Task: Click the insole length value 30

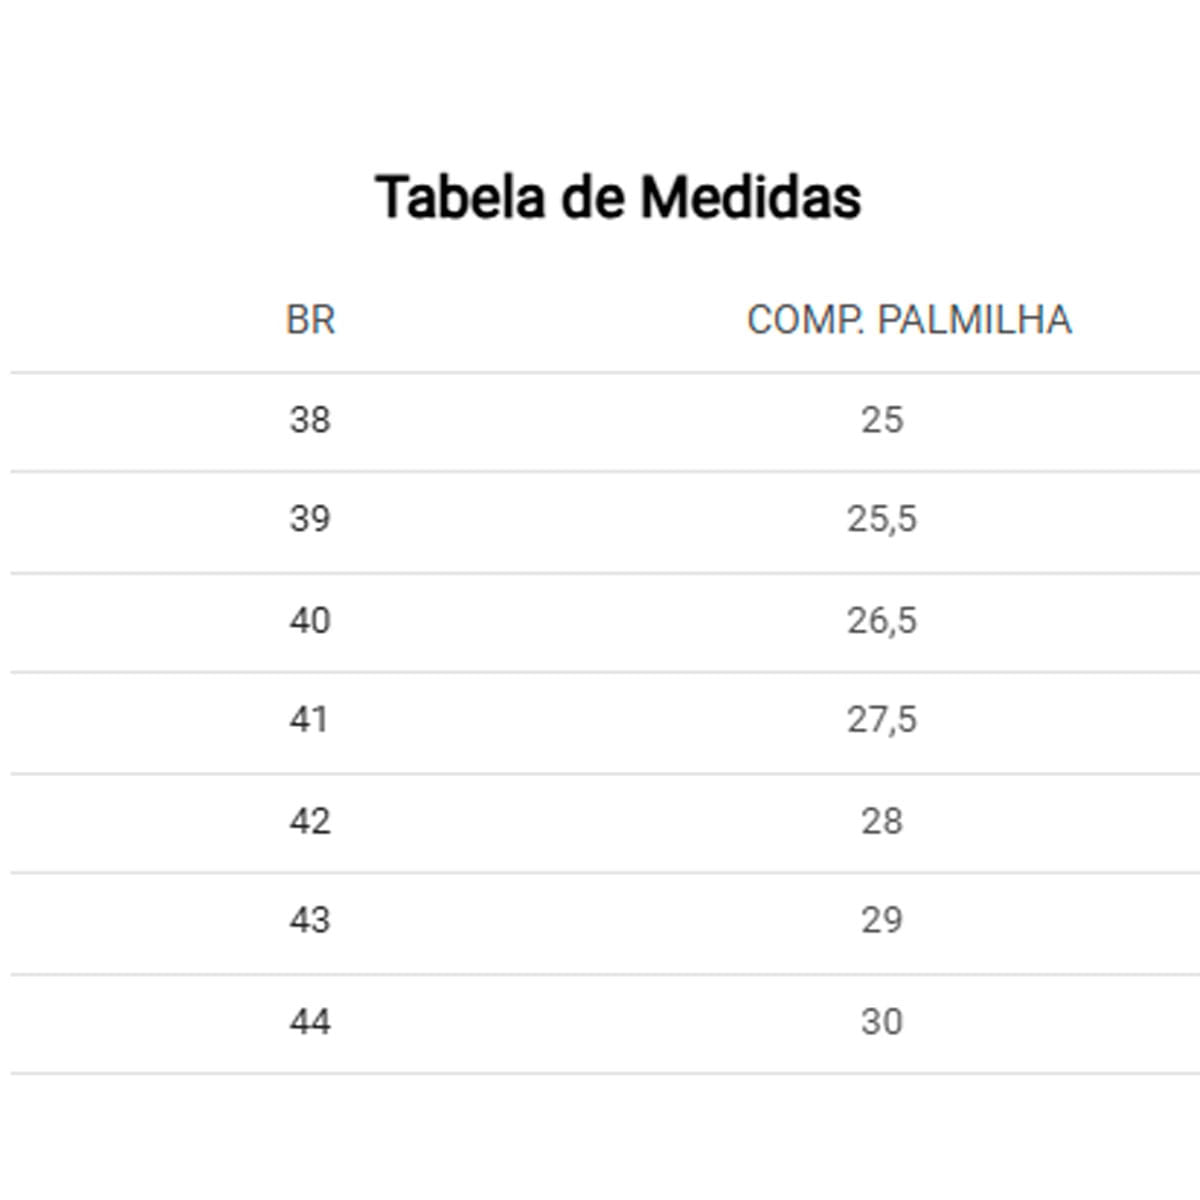Action: tap(882, 1022)
